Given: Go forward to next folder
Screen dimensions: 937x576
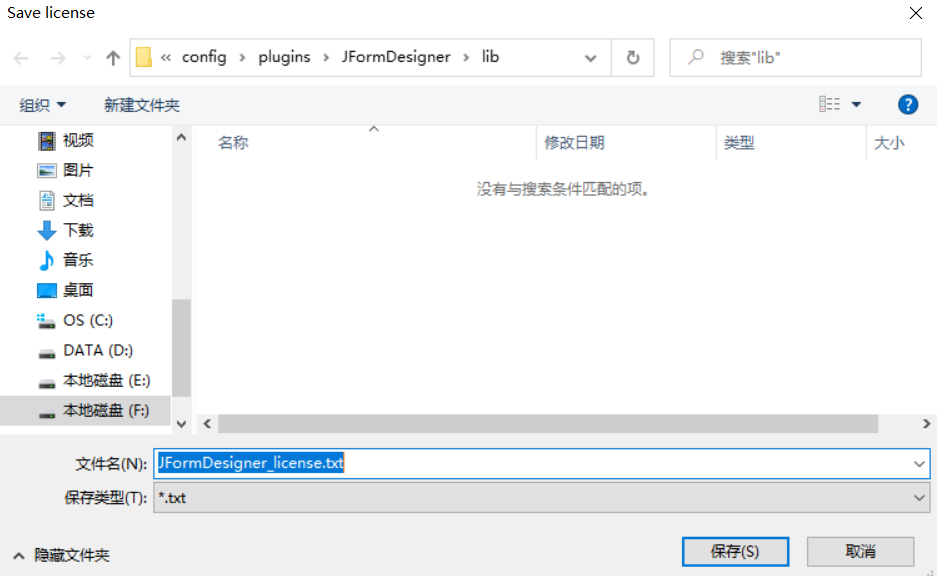Looking at the screenshot, I should click(58, 58).
